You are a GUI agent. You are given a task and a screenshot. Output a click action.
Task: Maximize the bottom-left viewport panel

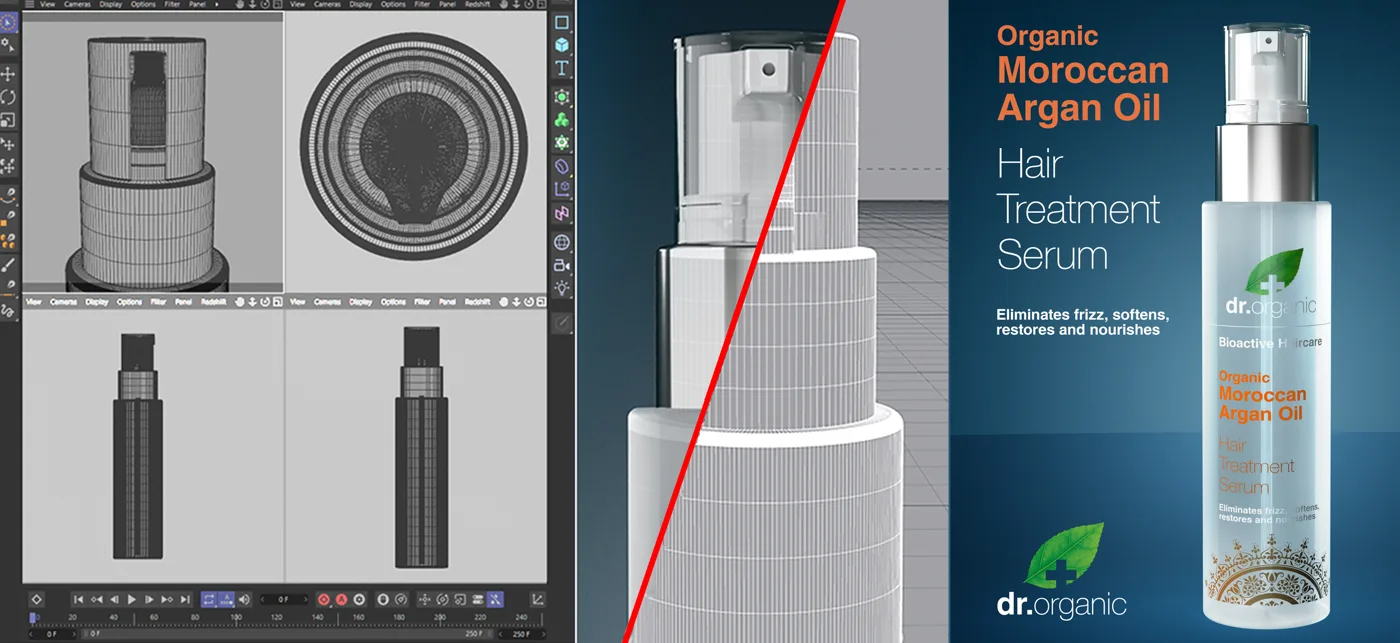click(278, 302)
